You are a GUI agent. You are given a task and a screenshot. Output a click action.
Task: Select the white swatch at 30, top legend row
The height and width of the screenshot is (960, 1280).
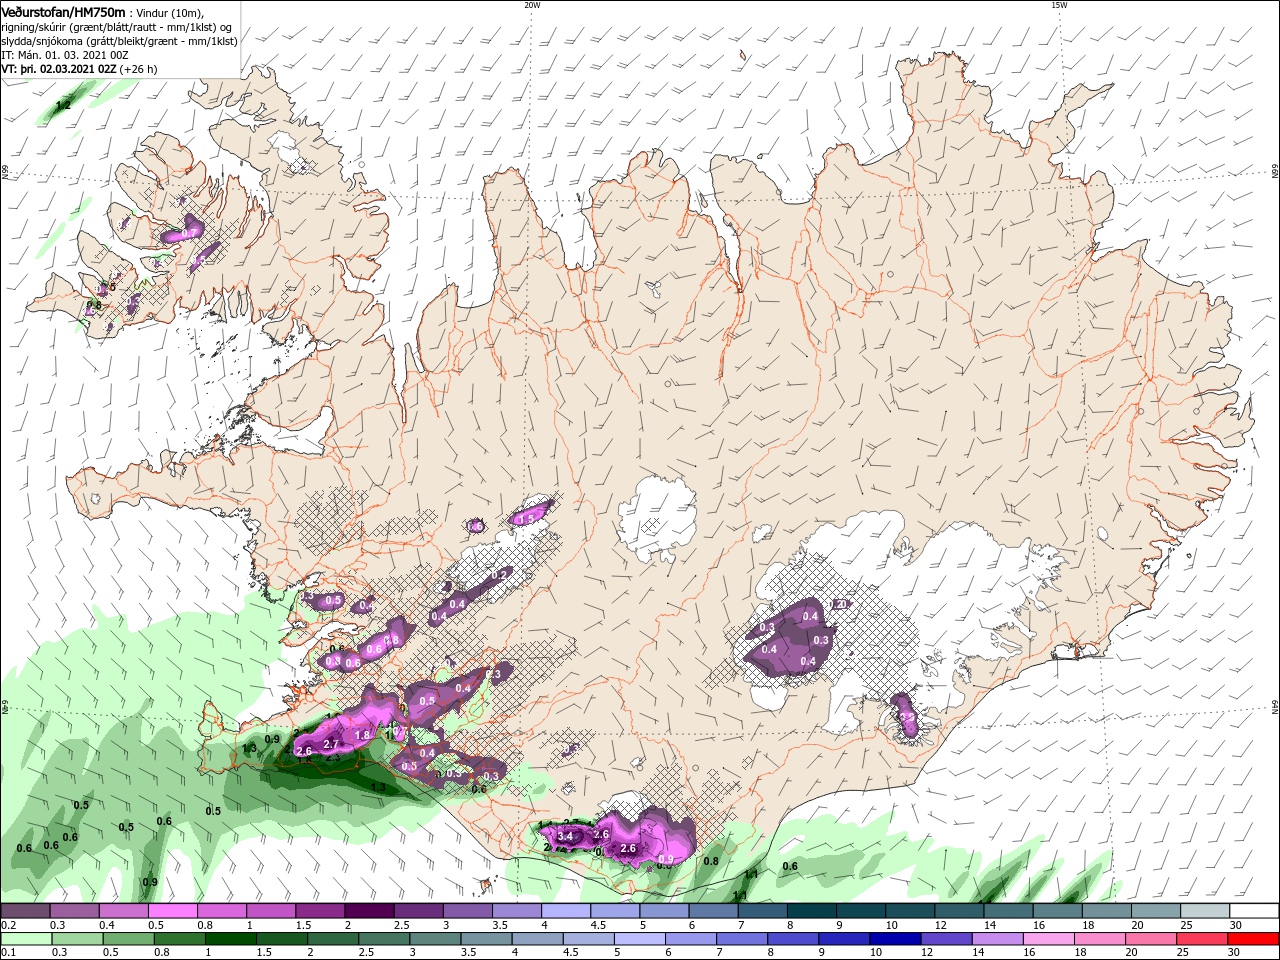(x=1255, y=911)
